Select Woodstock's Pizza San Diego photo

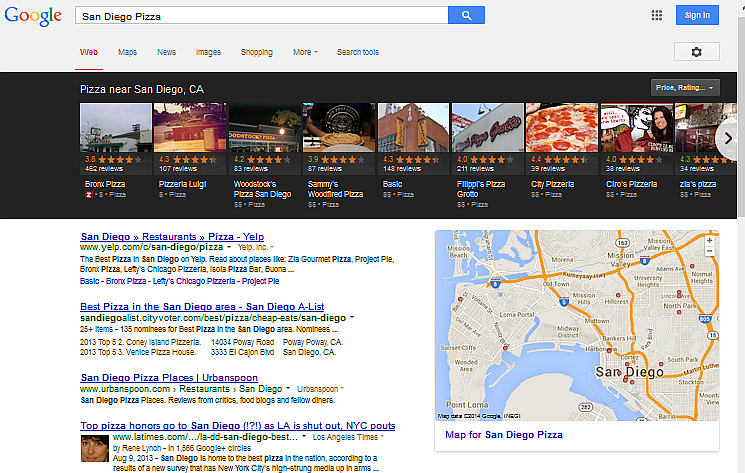coord(265,128)
